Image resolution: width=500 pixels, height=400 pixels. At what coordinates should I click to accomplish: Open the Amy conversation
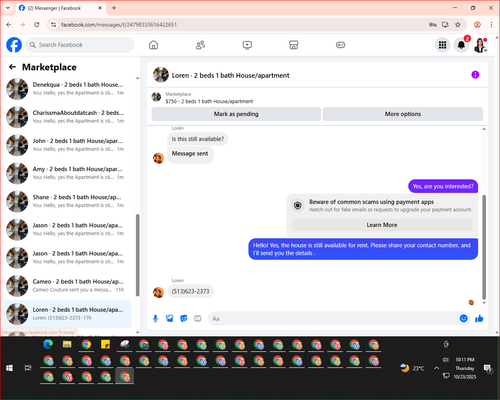[x=68, y=173]
